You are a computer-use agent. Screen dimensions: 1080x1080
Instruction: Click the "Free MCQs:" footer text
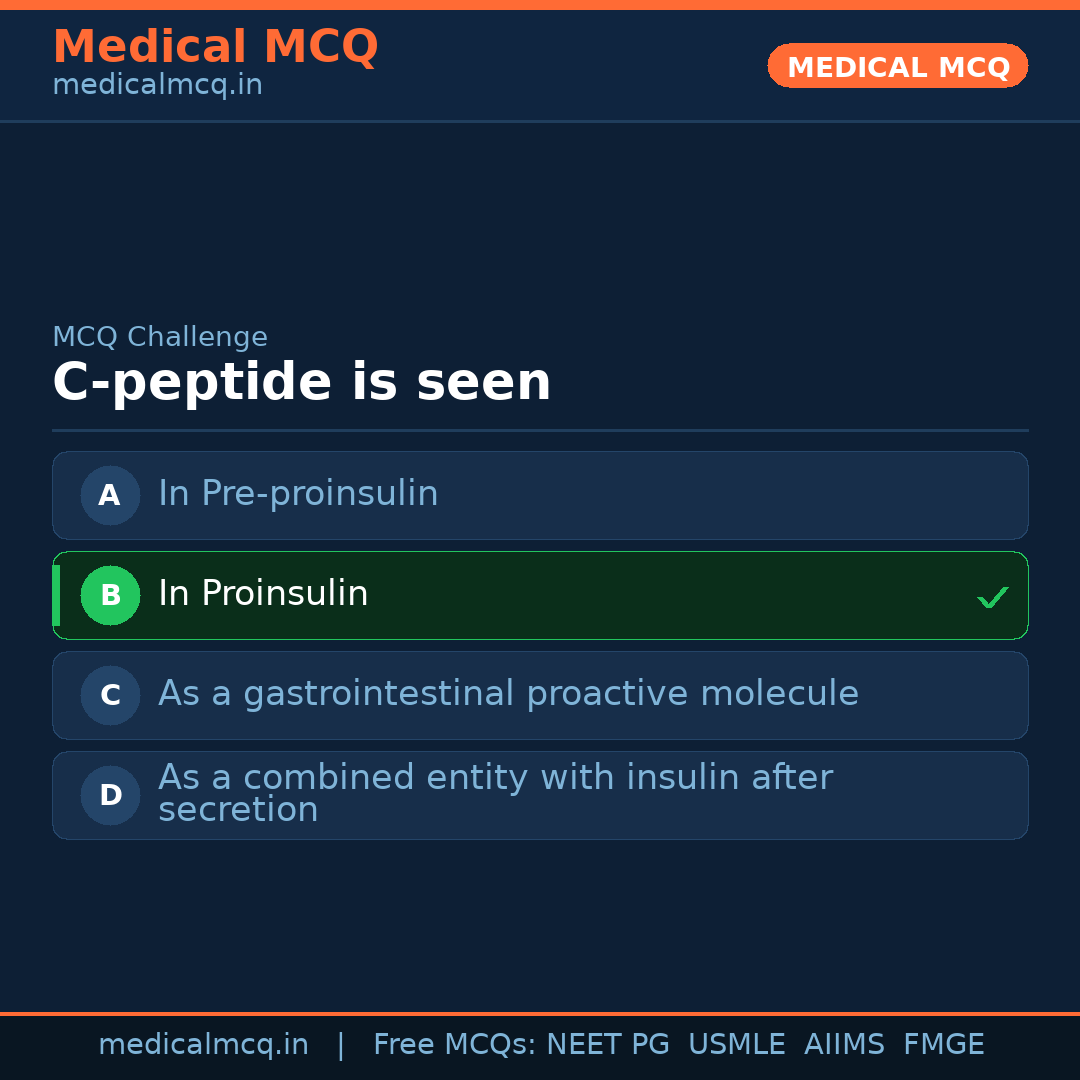tap(455, 1045)
